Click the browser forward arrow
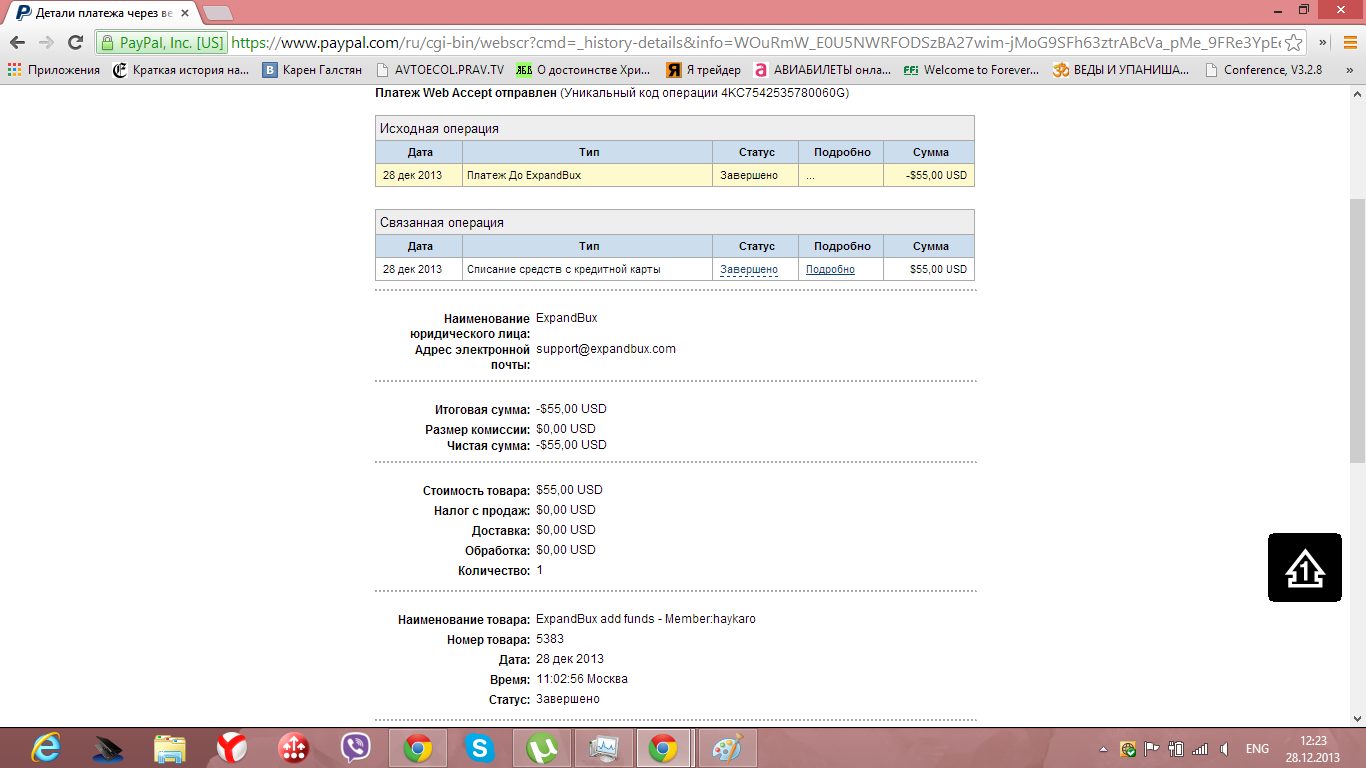The image size is (1366, 768). coord(46,42)
